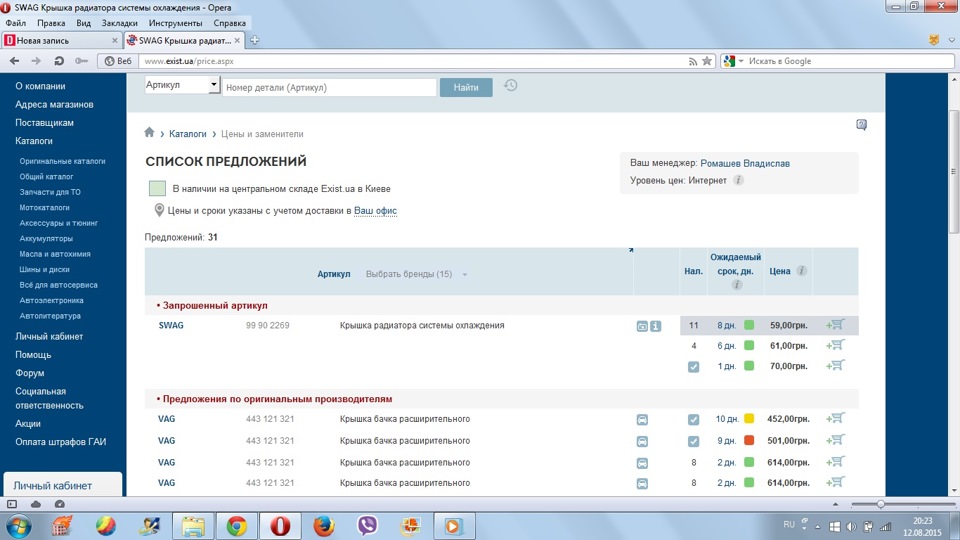Open Личный кабинет bottom panel button
The width and height of the screenshot is (960, 540).
point(62,485)
